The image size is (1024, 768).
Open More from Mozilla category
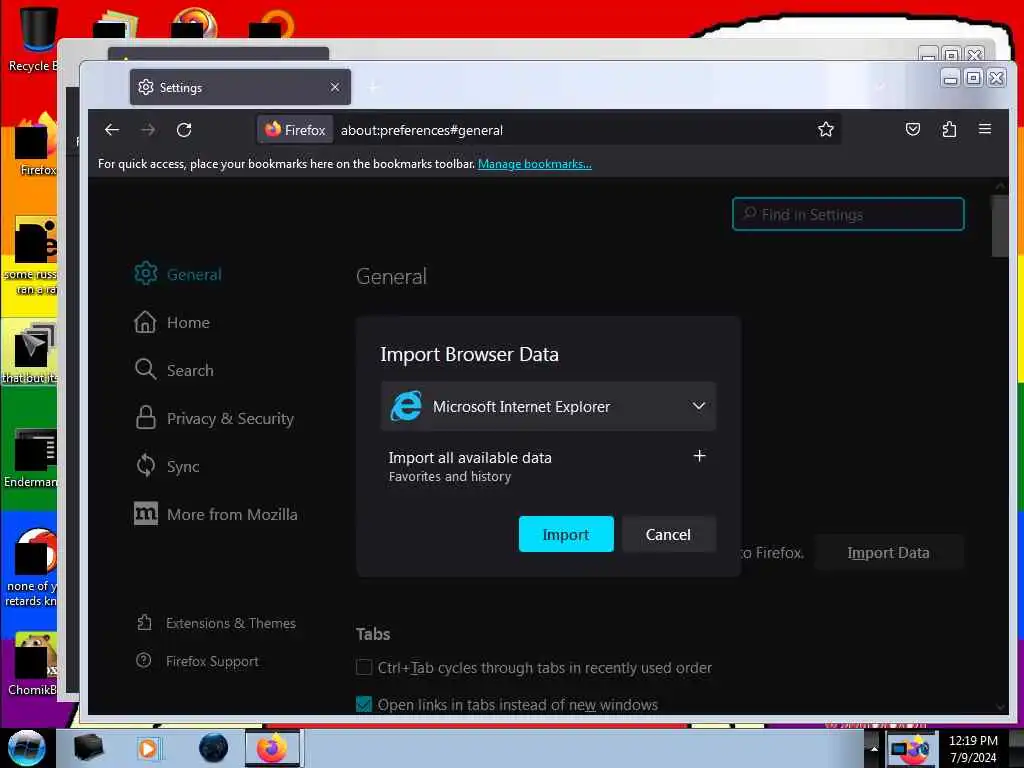pos(216,514)
